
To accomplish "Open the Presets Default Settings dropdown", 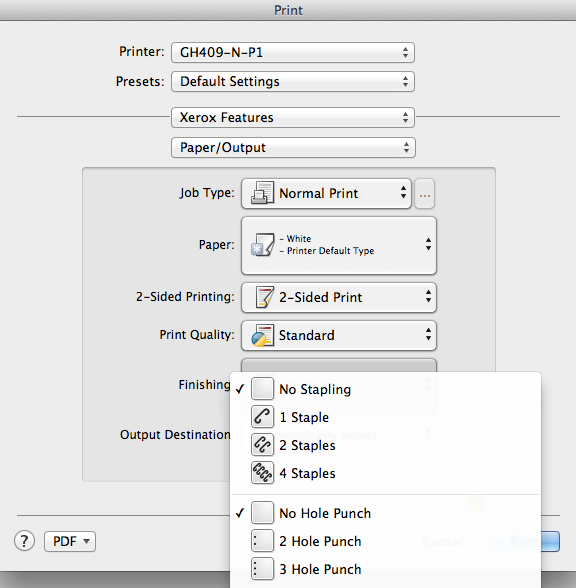I will [x=293, y=81].
